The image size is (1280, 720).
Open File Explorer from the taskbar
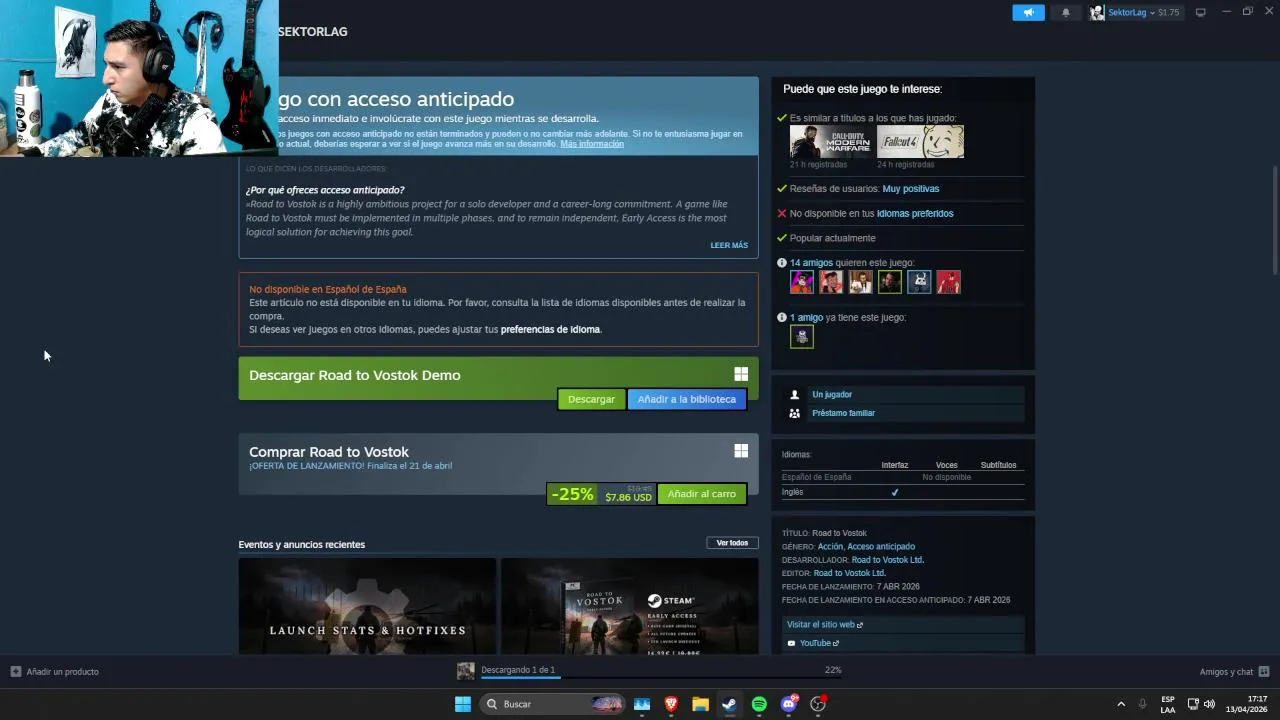coord(700,704)
